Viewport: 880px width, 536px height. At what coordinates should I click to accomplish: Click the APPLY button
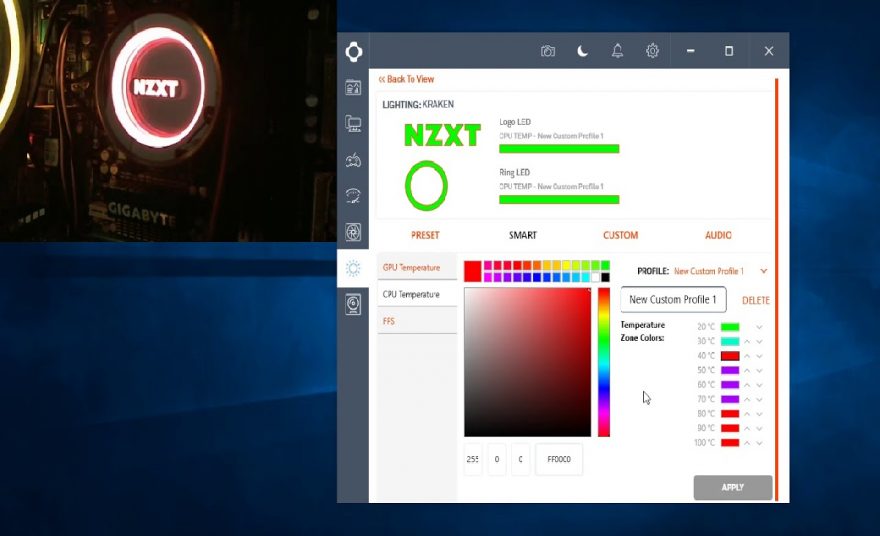tap(732, 487)
